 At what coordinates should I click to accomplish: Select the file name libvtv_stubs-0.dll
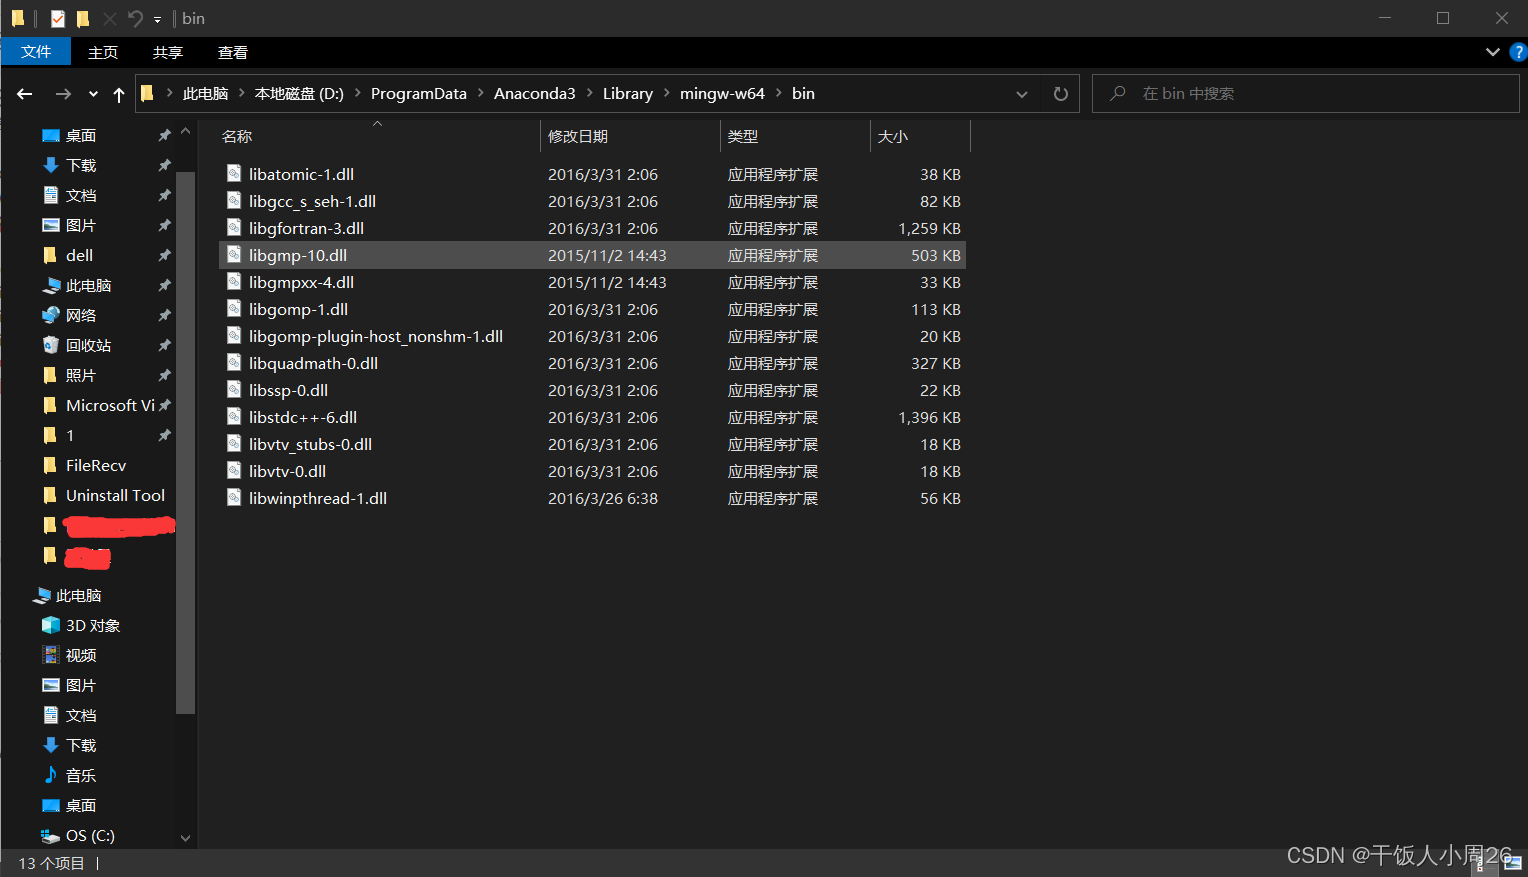click(310, 444)
